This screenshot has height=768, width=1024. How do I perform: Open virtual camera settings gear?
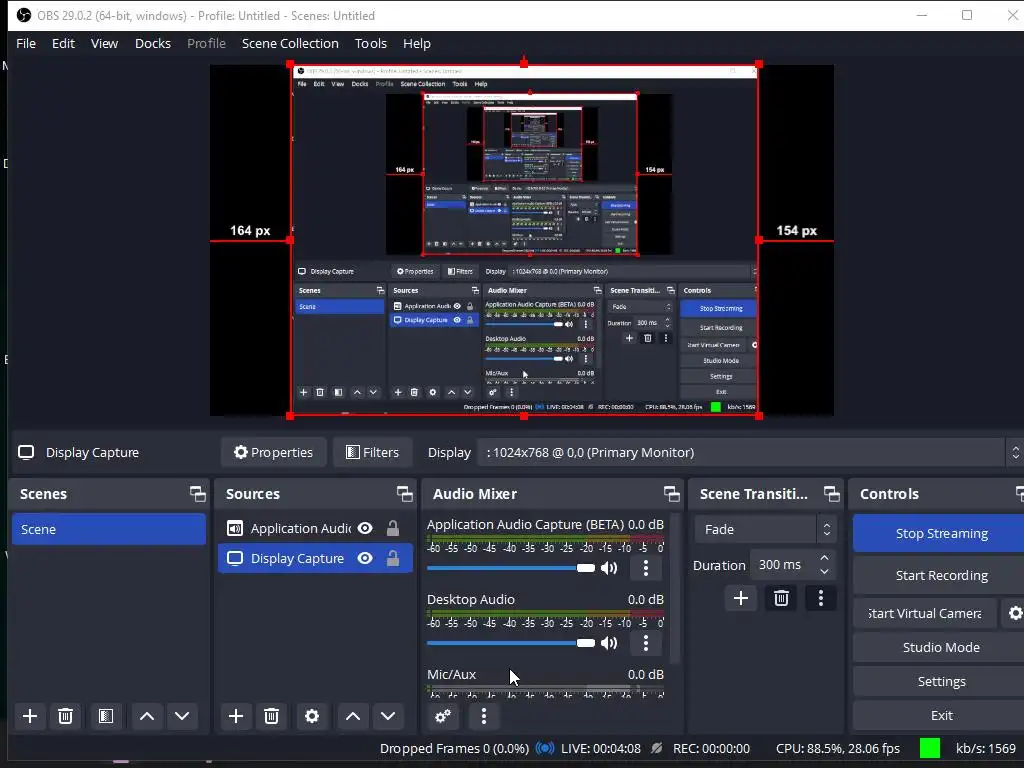pos(1015,613)
